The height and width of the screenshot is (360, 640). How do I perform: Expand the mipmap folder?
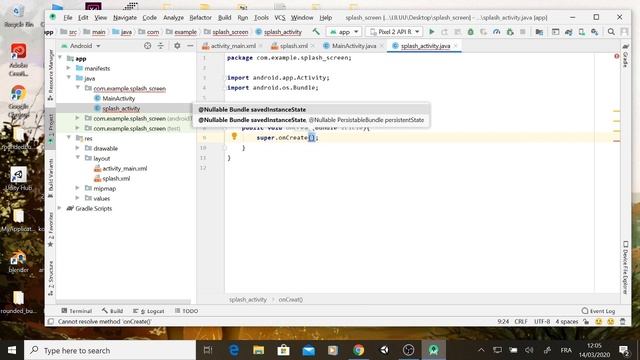coord(78,188)
